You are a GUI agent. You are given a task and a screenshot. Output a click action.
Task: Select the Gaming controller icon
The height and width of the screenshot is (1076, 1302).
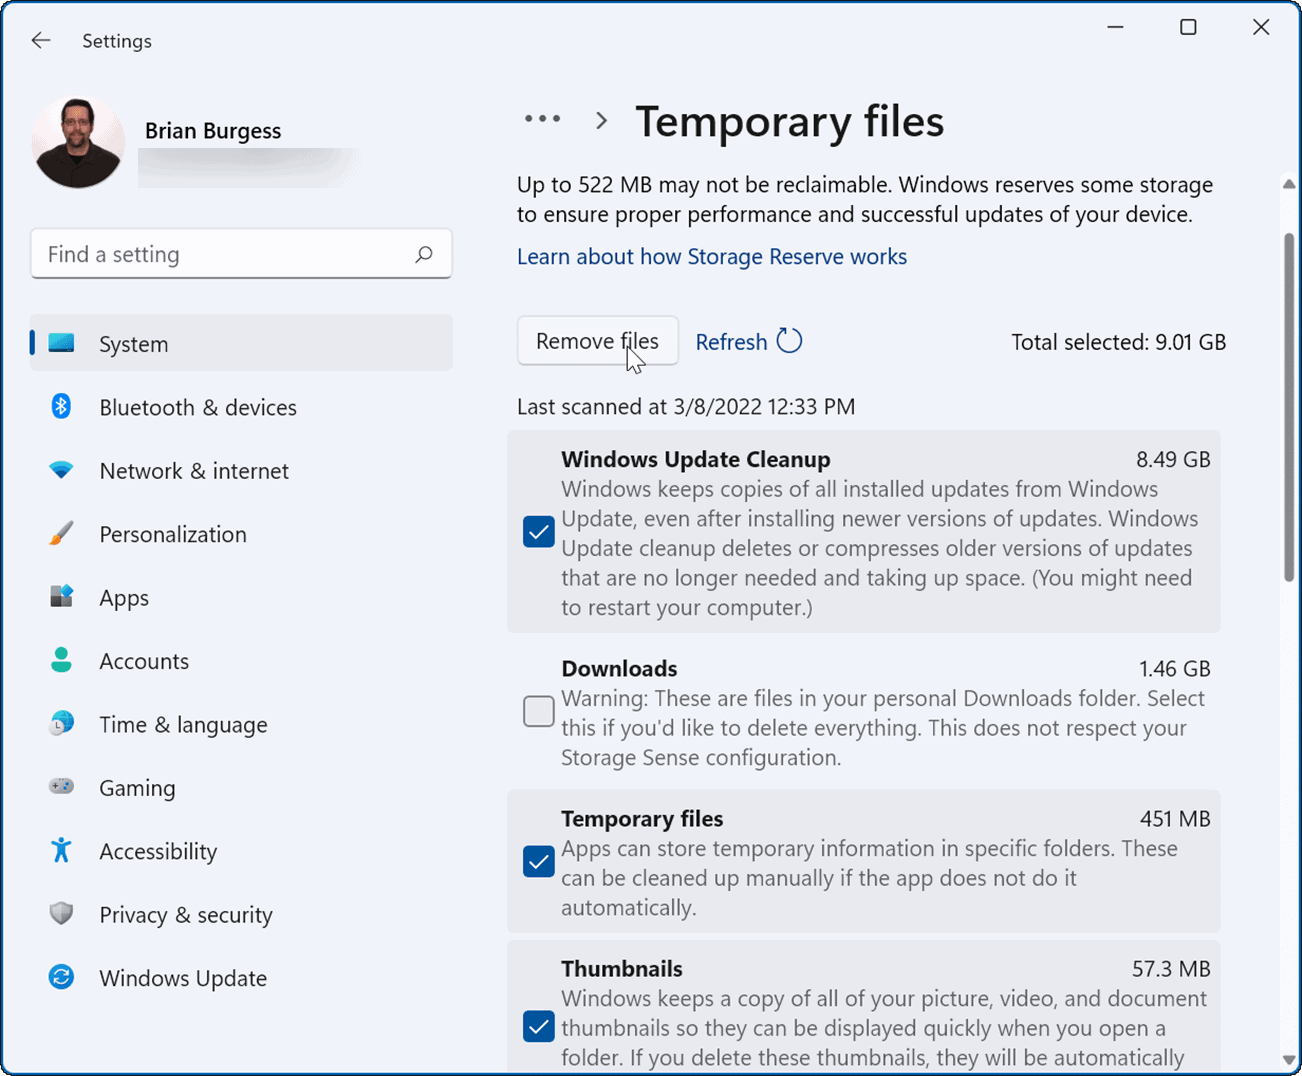coord(61,787)
